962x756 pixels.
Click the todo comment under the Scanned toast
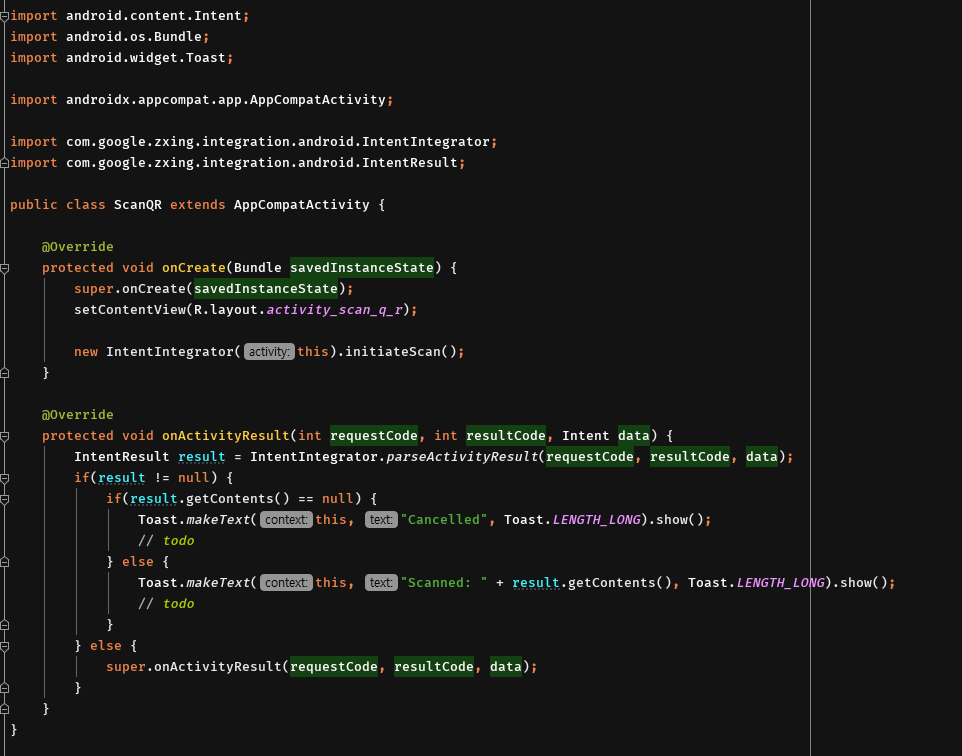coord(166,604)
